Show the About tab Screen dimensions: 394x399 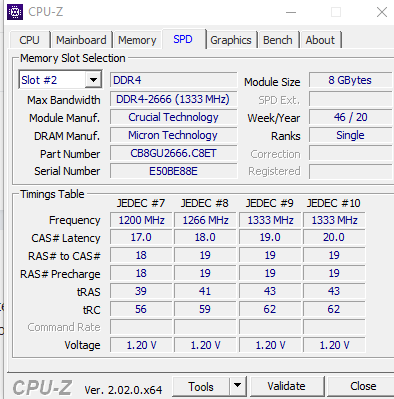click(x=320, y=40)
